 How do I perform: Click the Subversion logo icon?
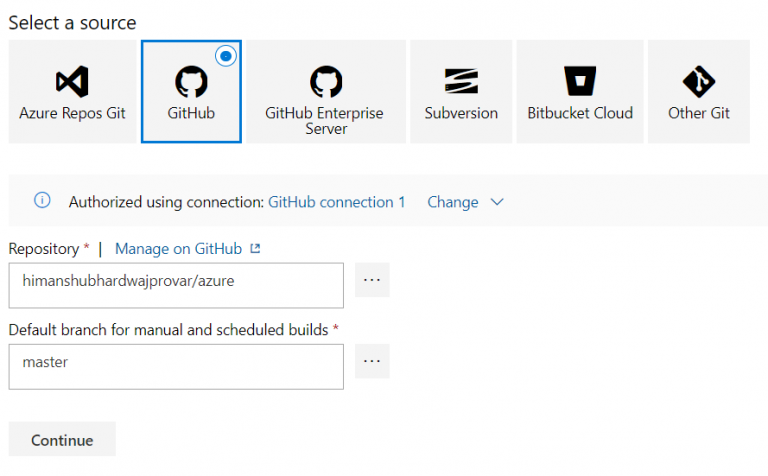click(461, 81)
